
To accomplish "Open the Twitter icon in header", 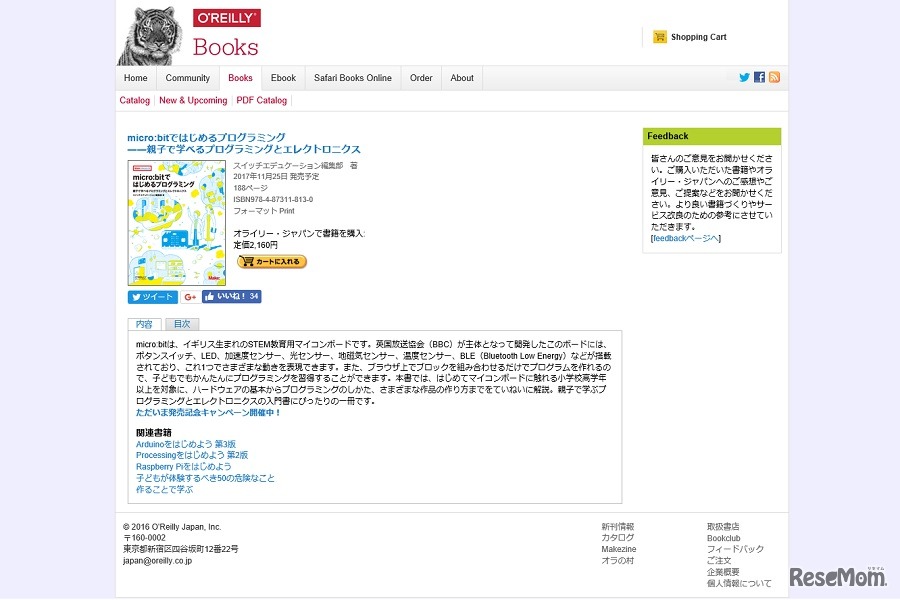I will (744, 78).
